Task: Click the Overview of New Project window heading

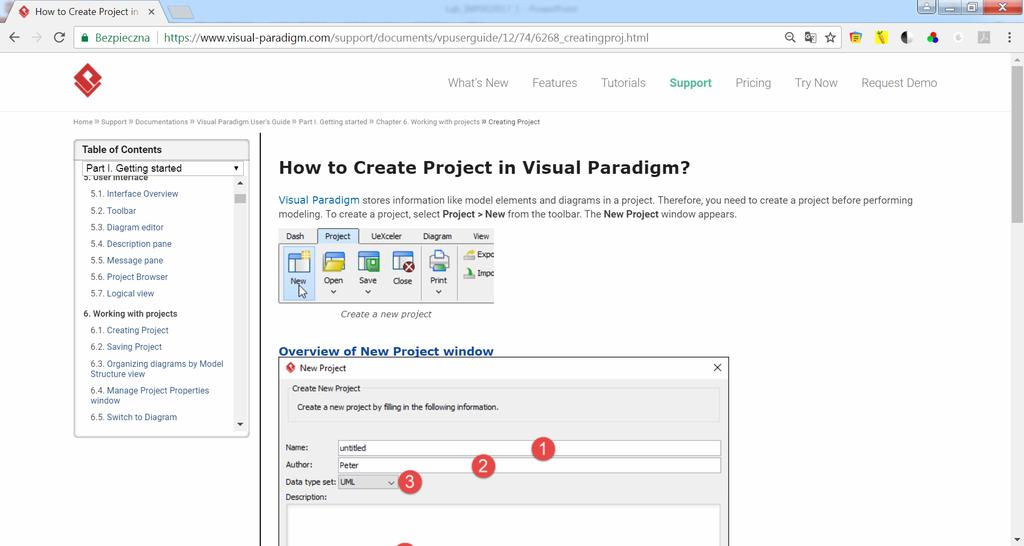Action: [x=386, y=351]
